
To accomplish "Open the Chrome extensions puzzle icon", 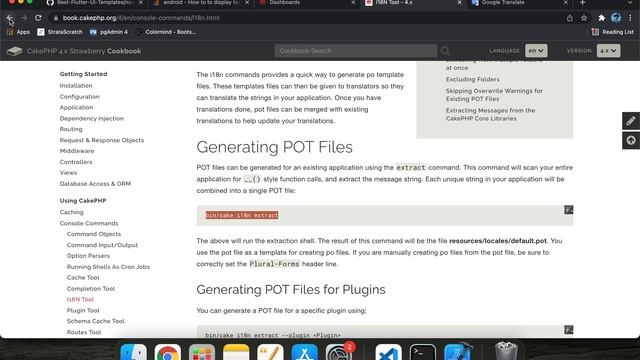I will [x=601, y=18].
